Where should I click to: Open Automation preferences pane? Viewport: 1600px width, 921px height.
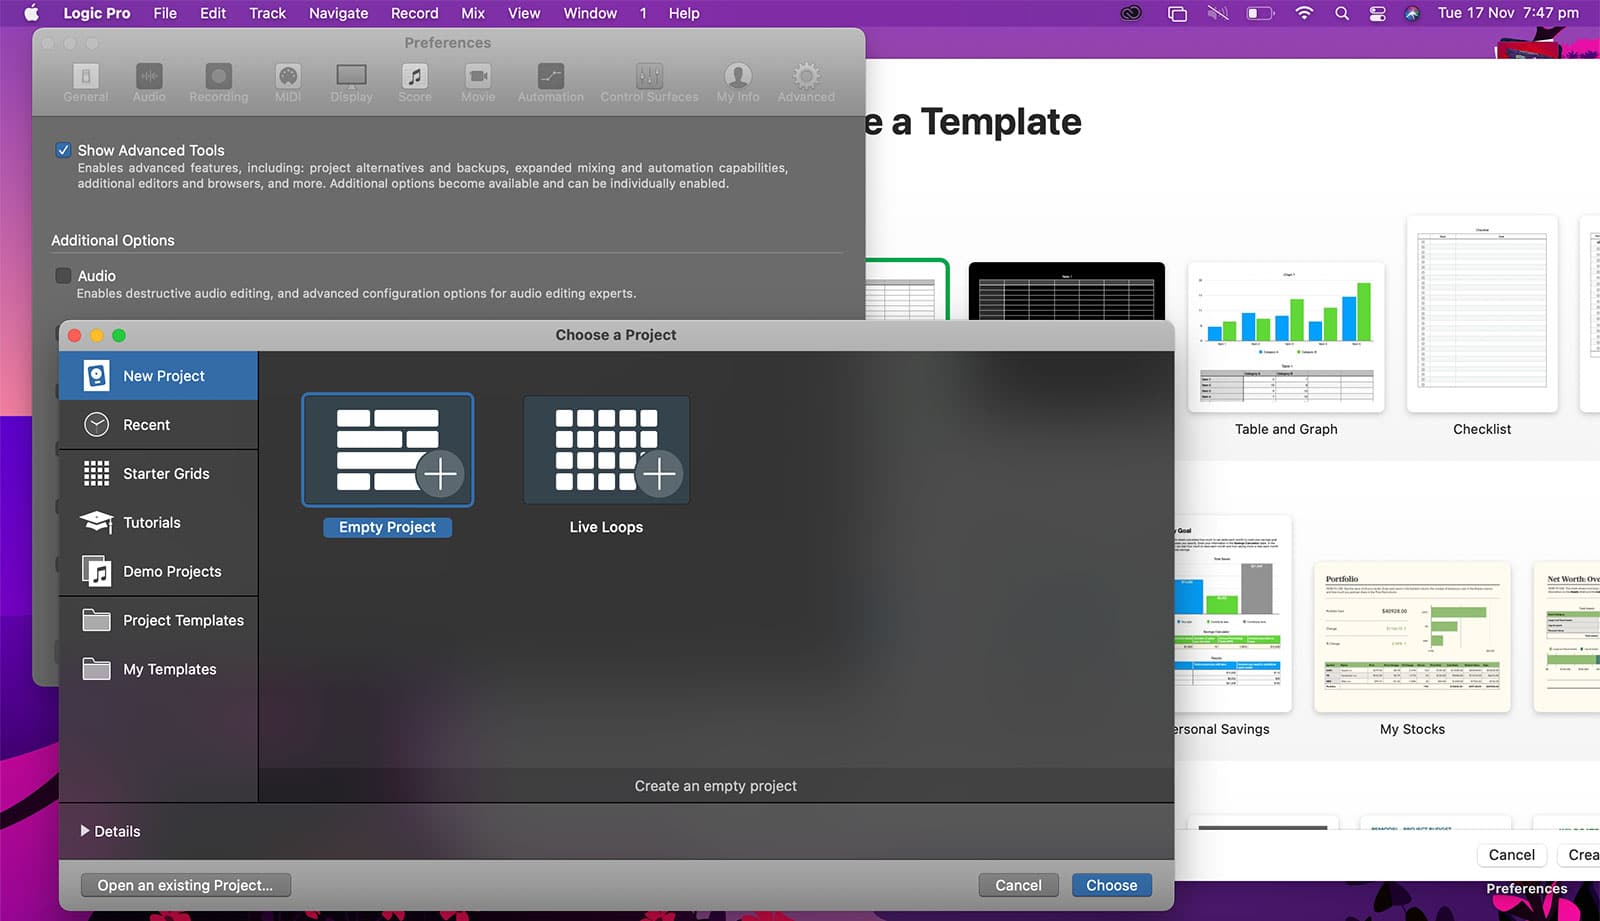[550, 83]
